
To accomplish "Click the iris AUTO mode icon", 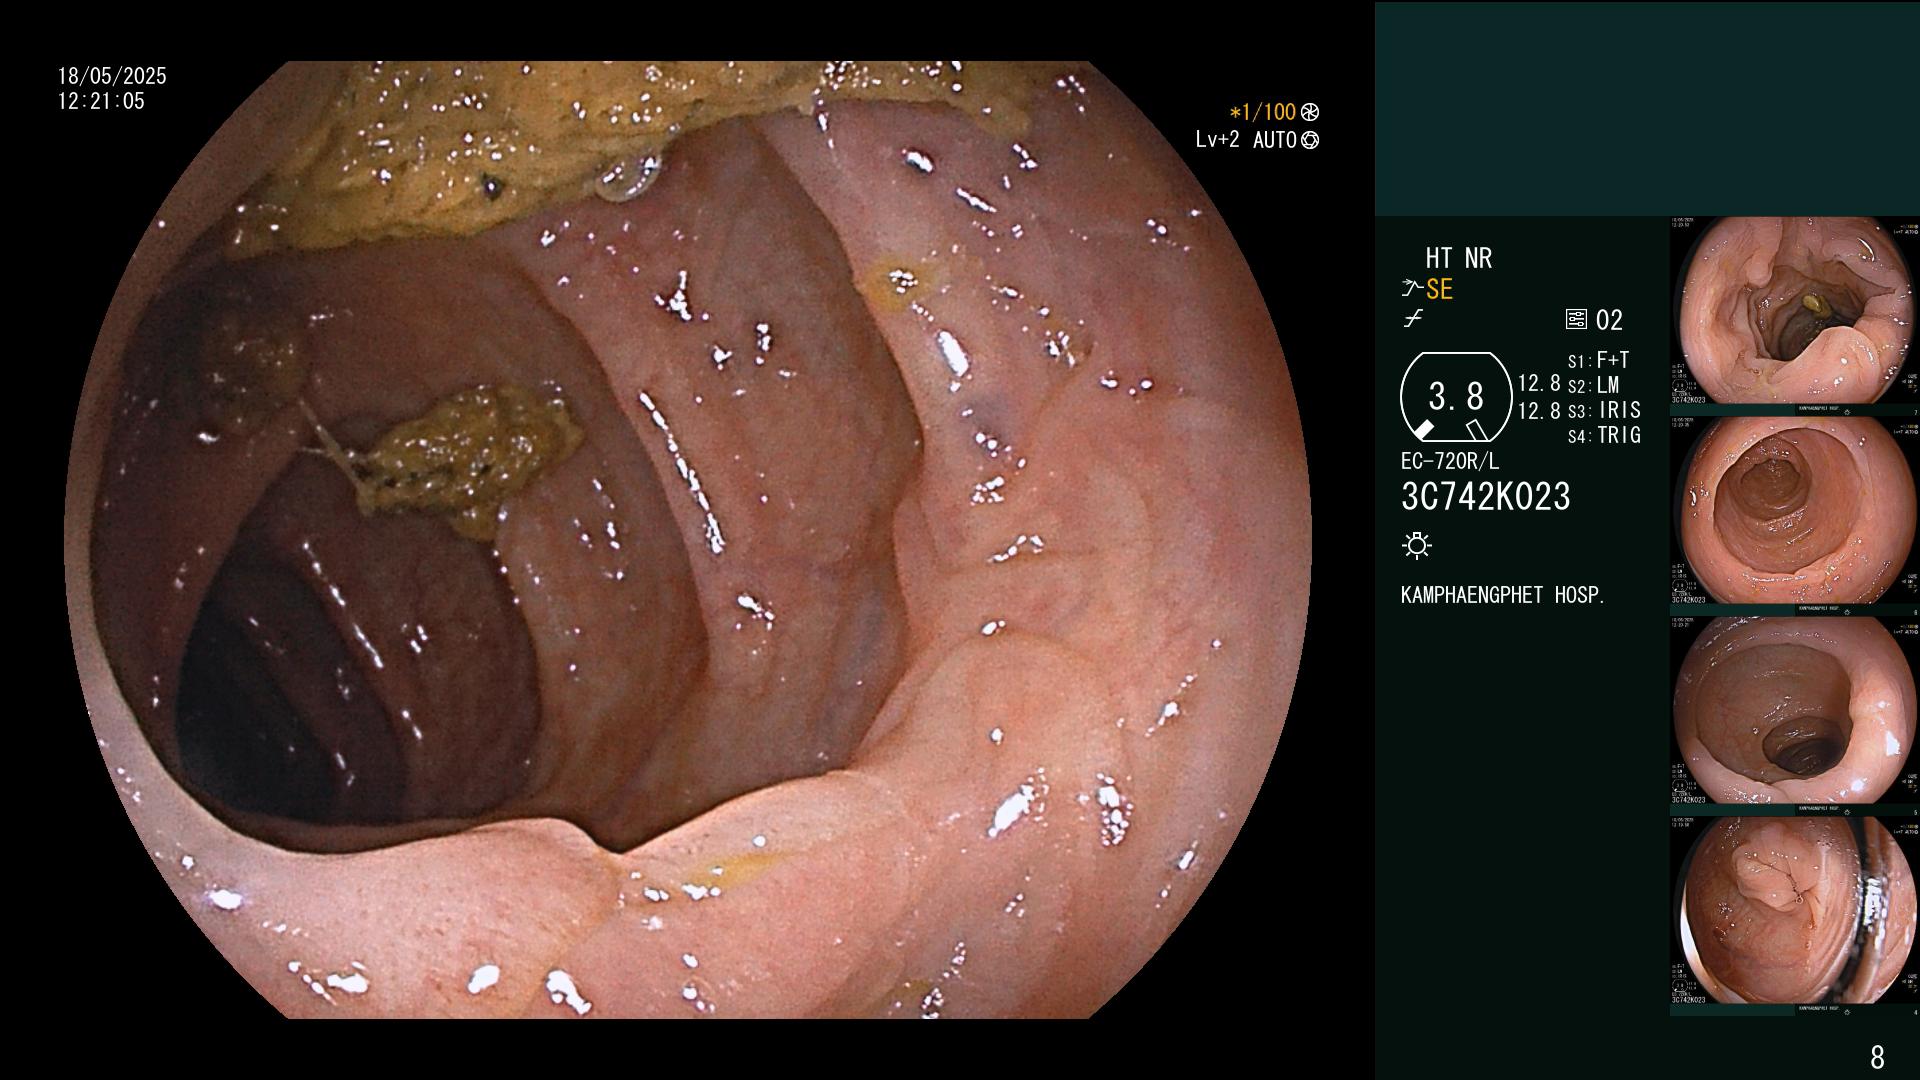I will coord(1310,140).
